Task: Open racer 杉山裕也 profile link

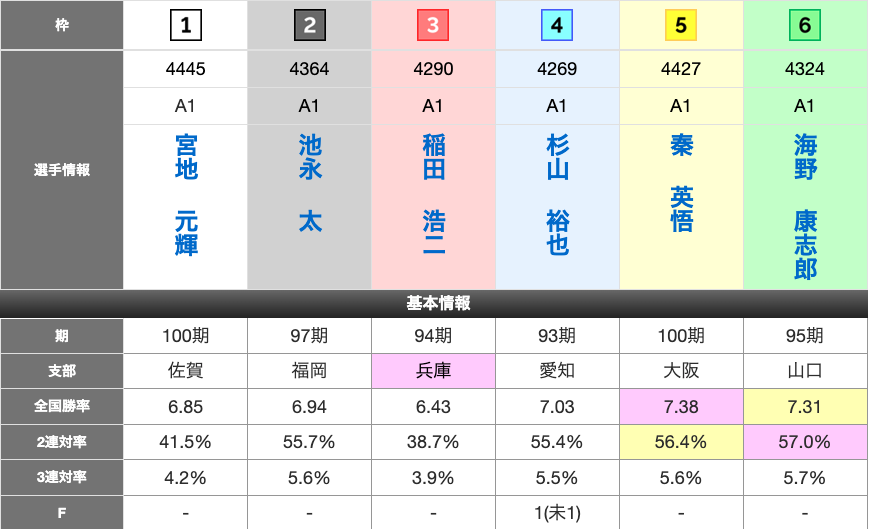Action: tap(557, 196)
